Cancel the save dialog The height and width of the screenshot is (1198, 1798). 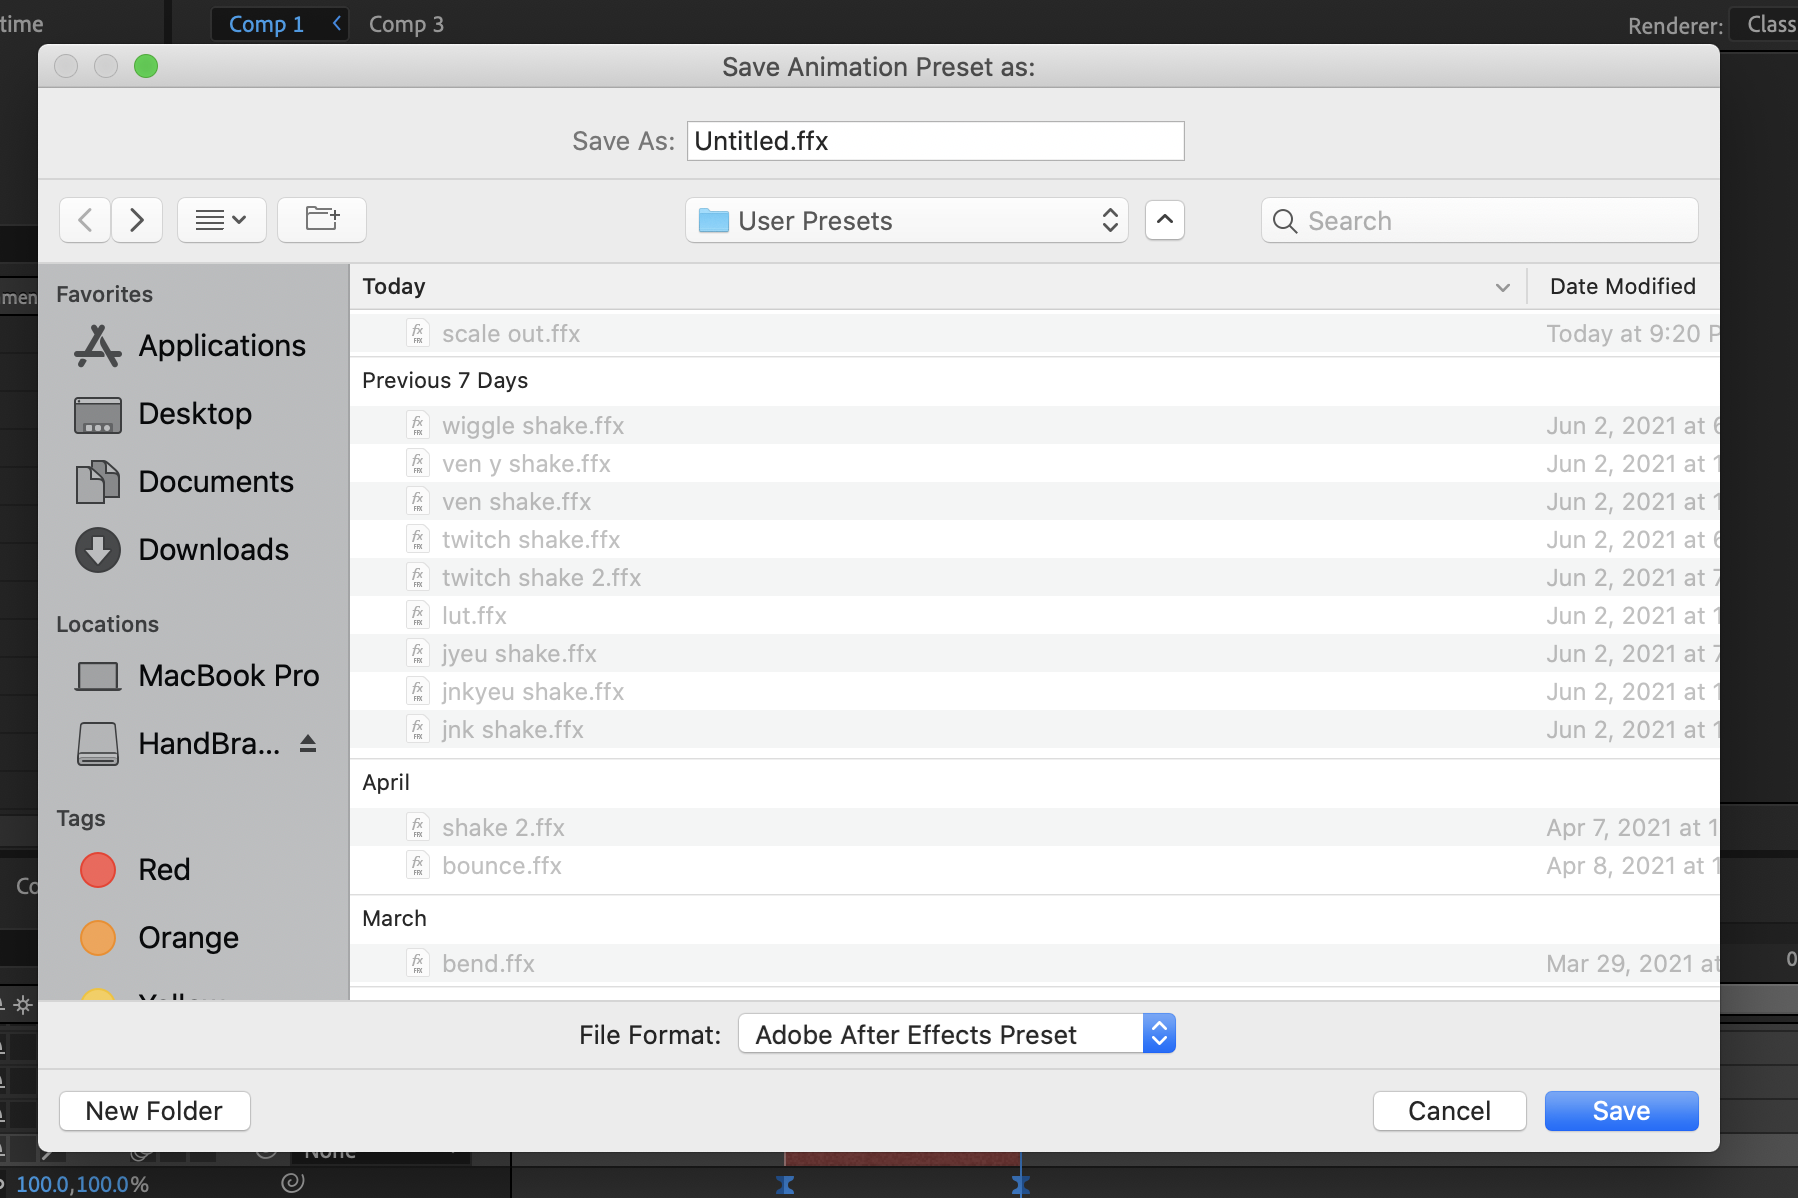pos(1449,1110)
